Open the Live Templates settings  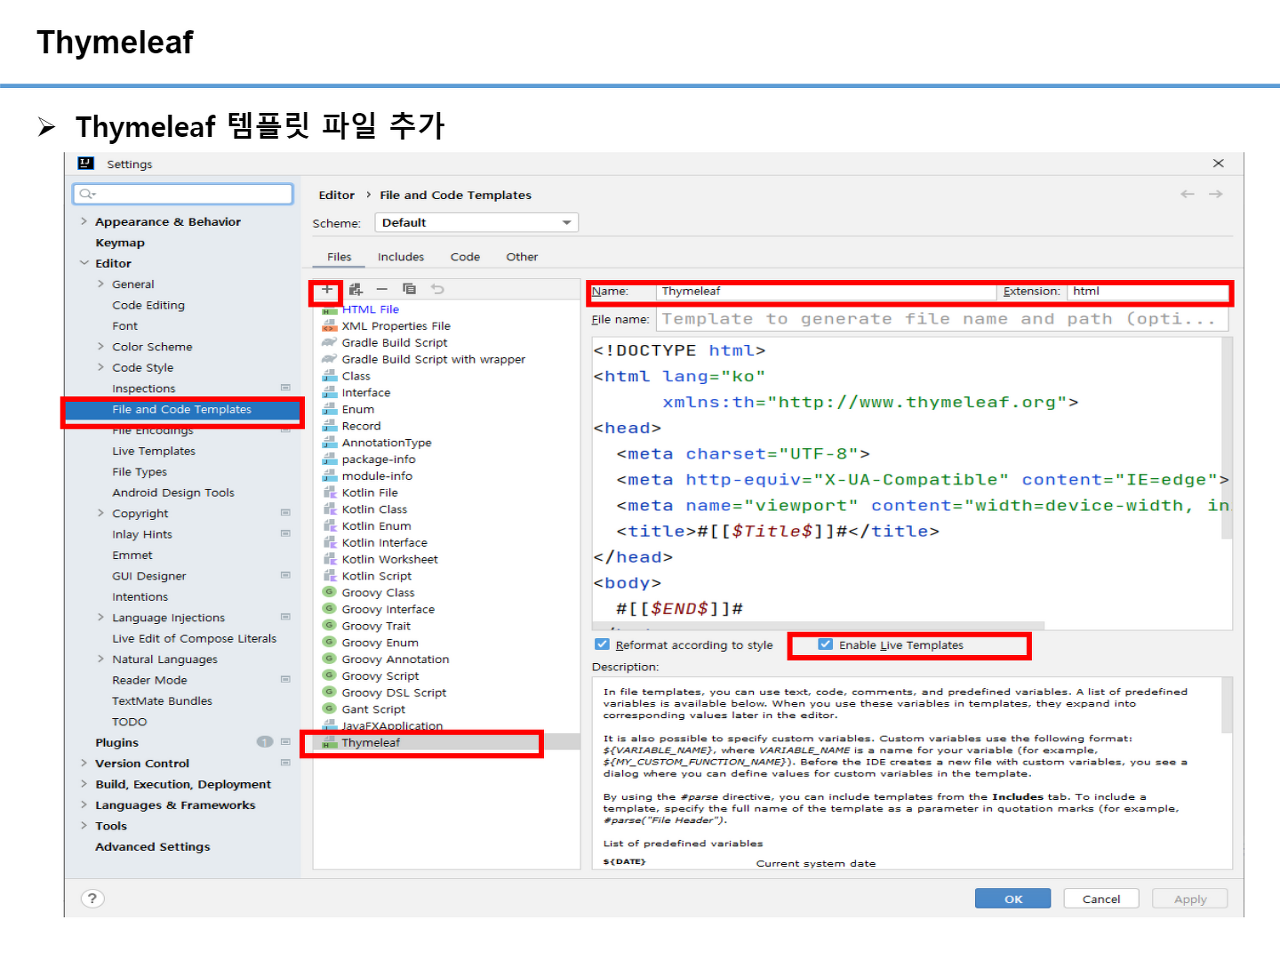[x=154, y=451]
